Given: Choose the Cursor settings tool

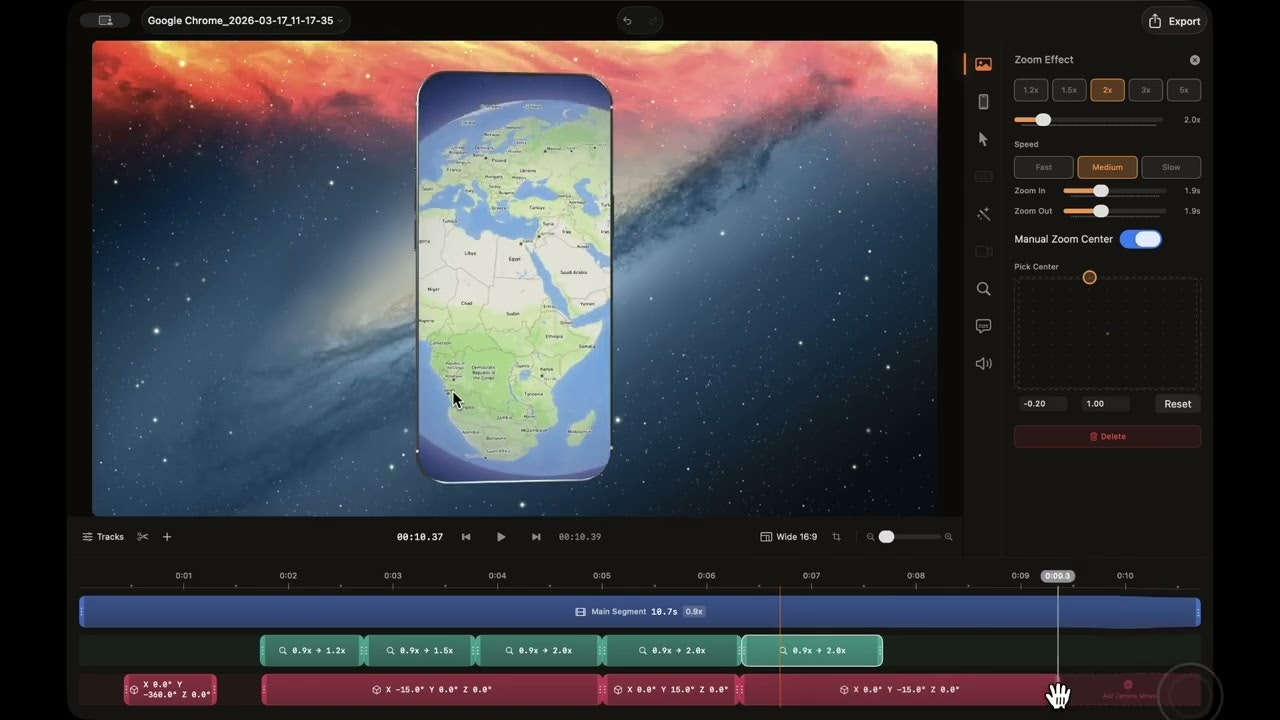Looking at the screenshot, I should coord(983,139).
